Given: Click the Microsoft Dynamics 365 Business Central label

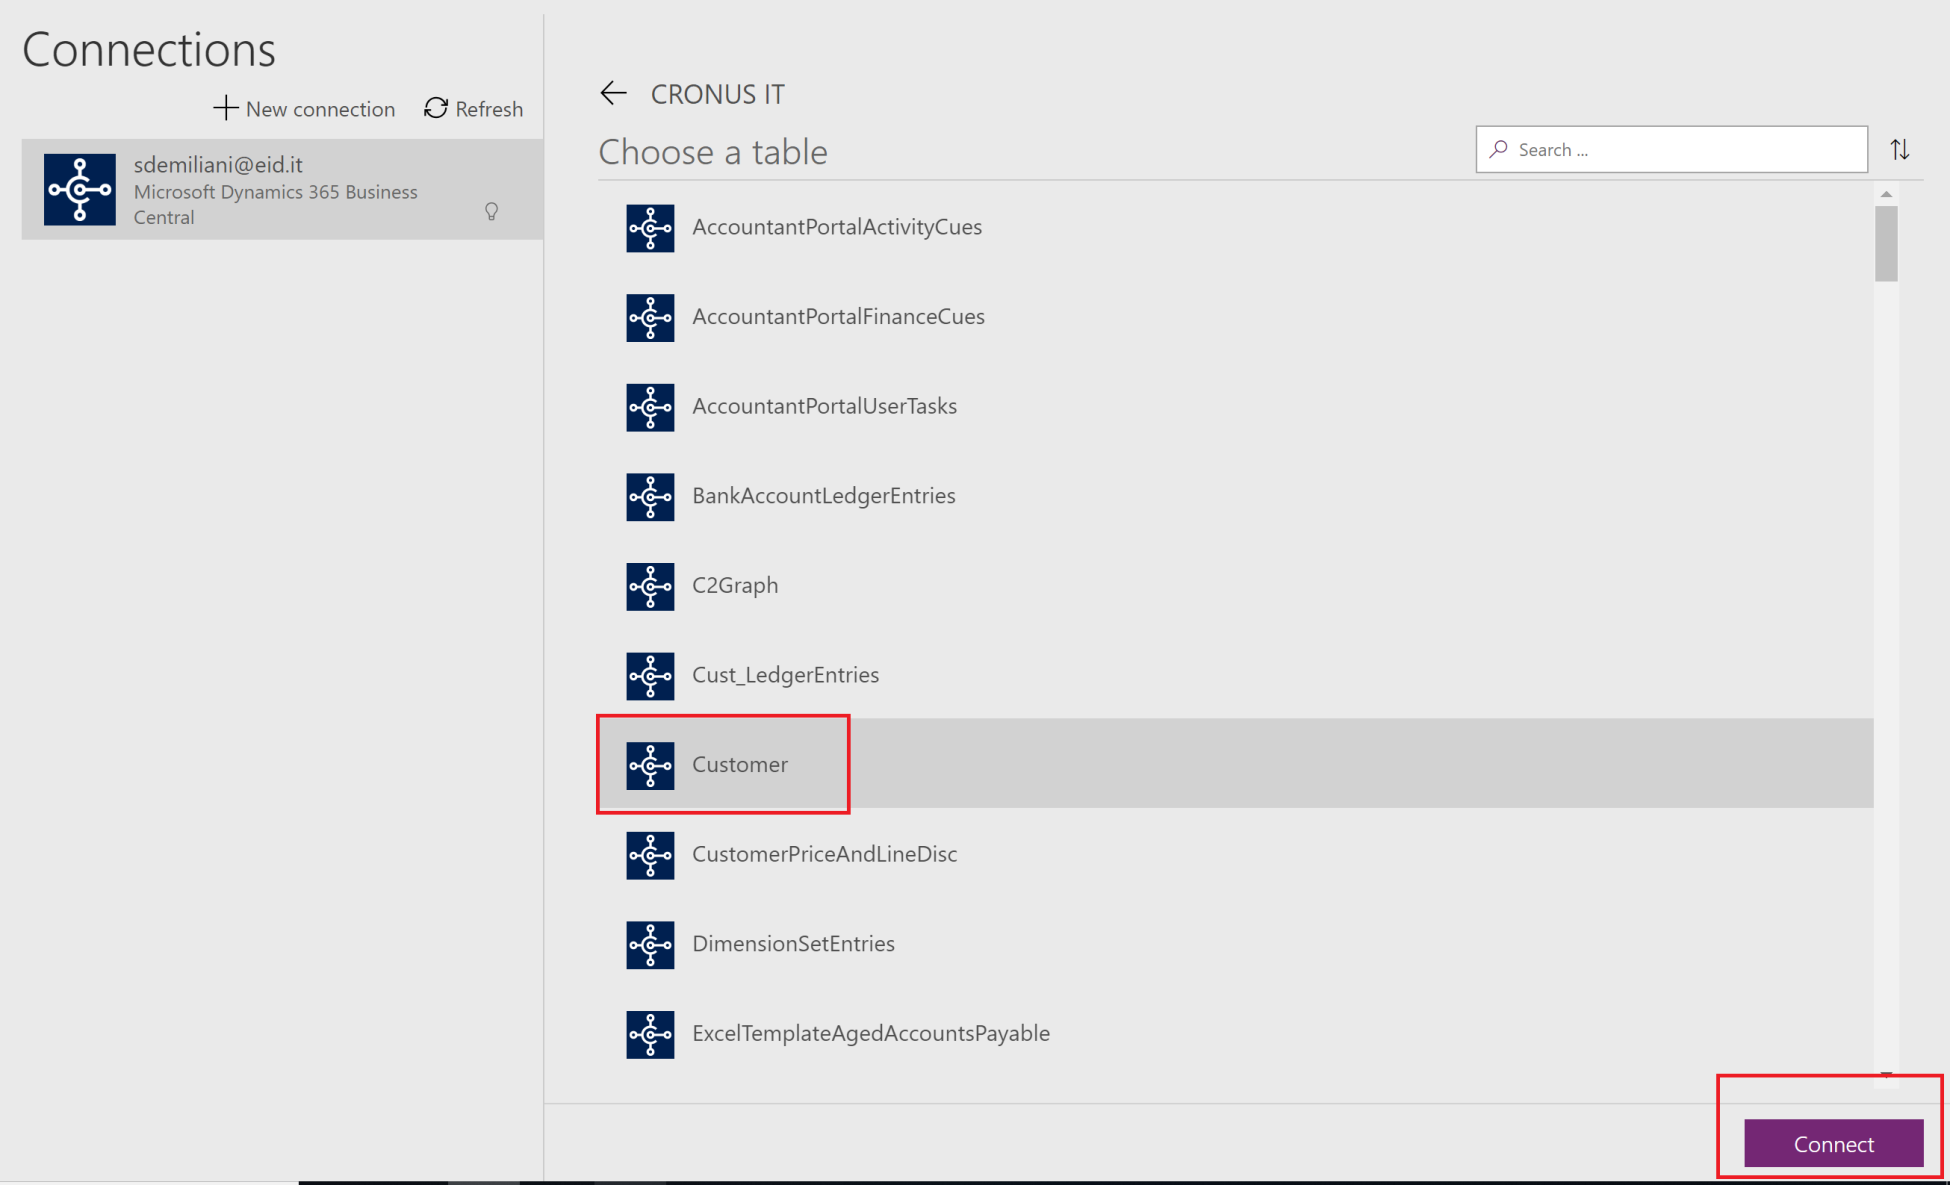Looking at the screenshot, I should point(275,204).
